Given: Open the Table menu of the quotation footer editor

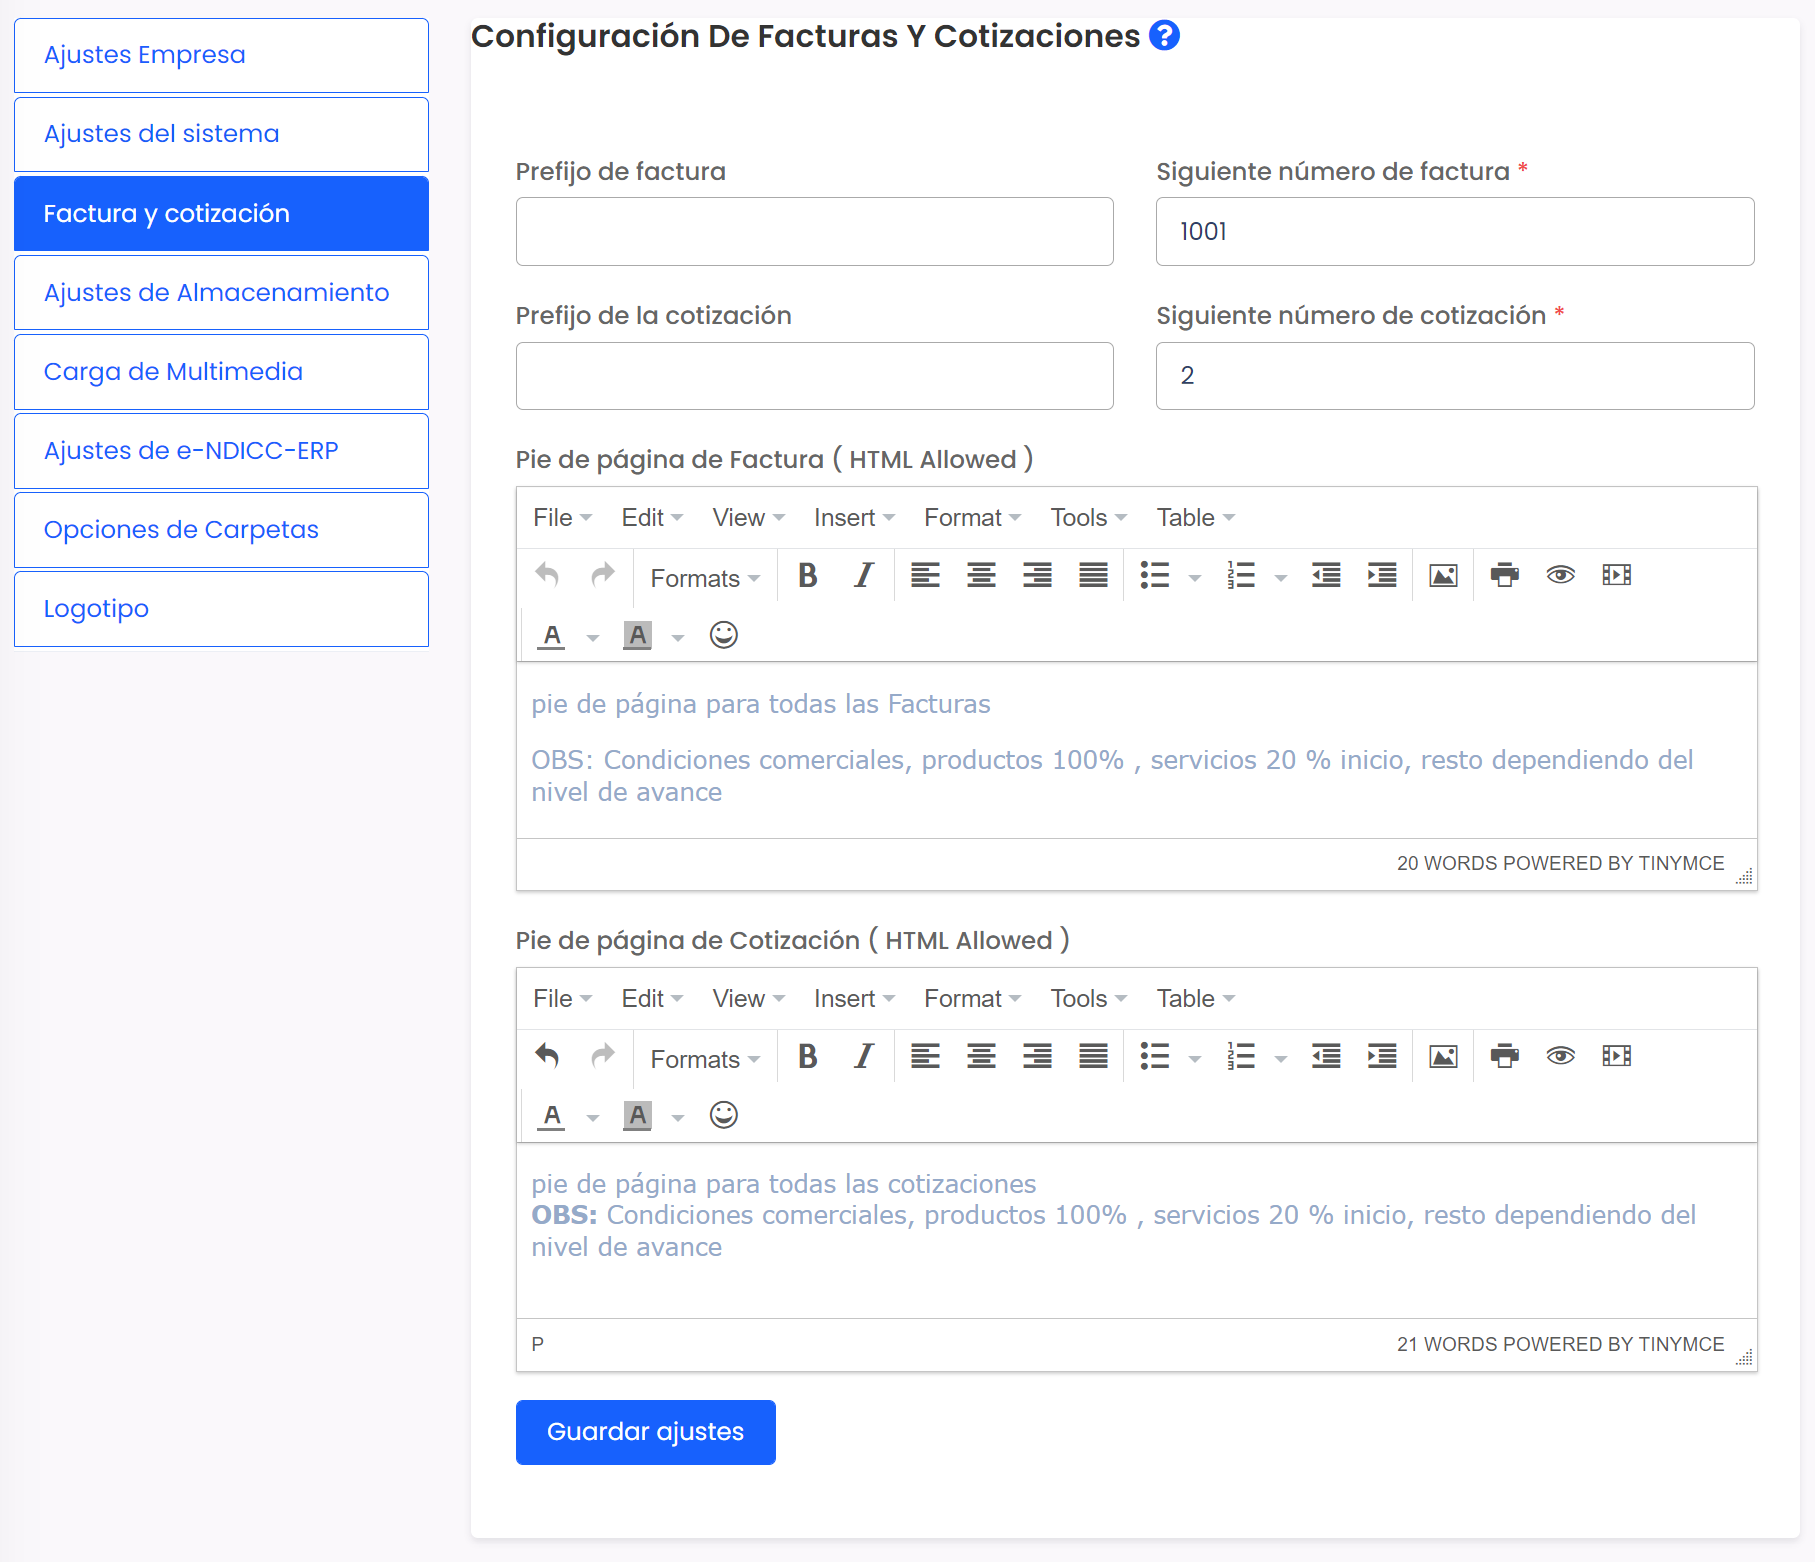Looking at the screenshot, I should coord(1195,999).
